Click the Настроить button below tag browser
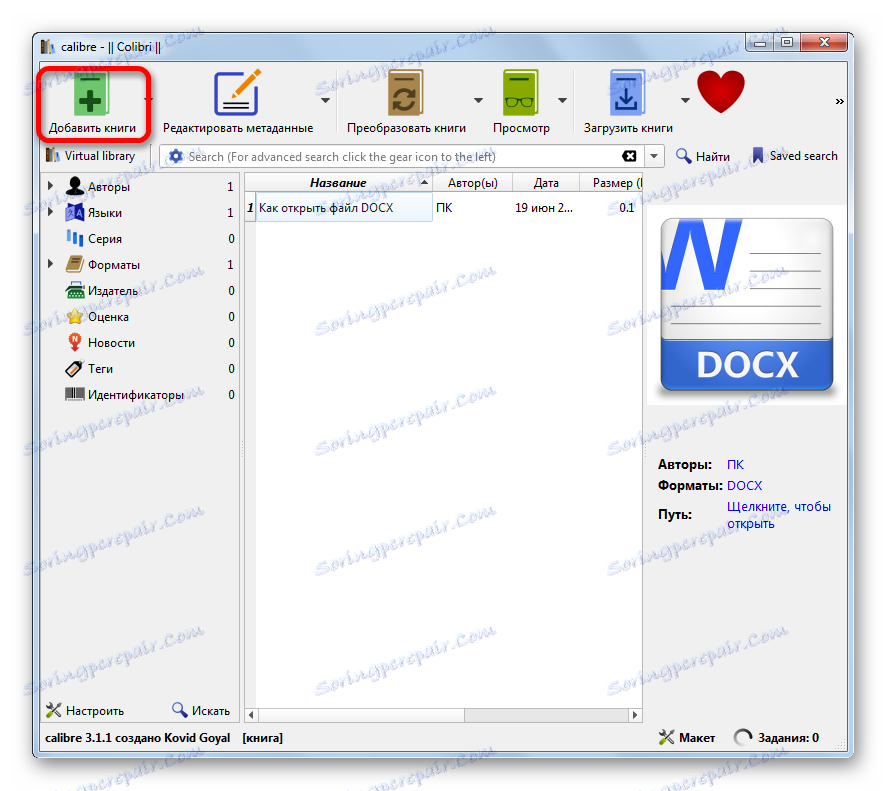The width and height of the screenshot is (887, 791). click(x=85, y=711)
